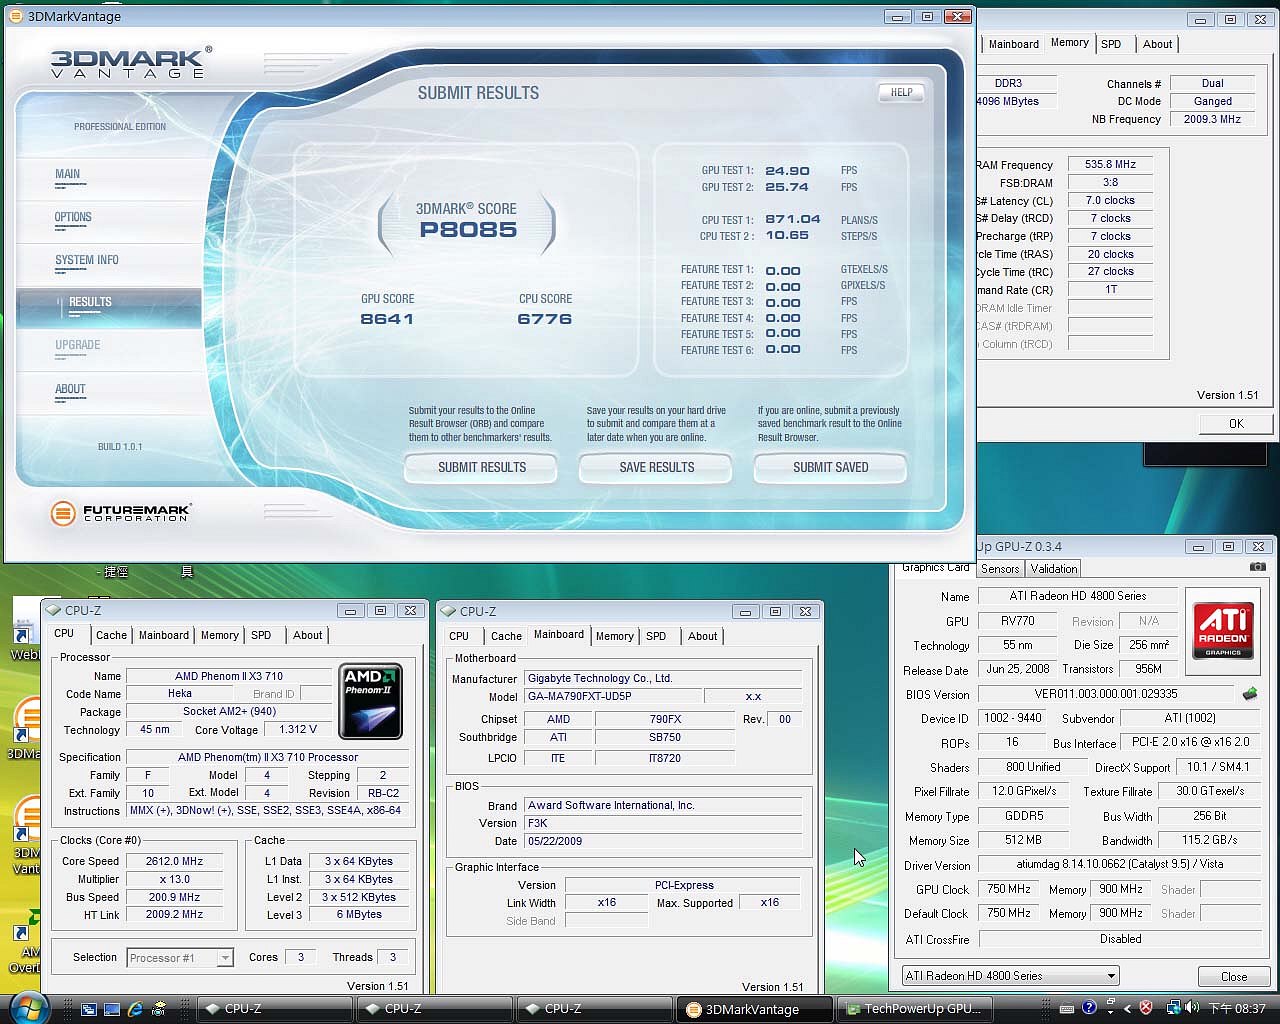Open the Graphics Card tab in GPU-Z
Image resolution: width=1280 pixels, height=1024 pixels.
click(935, 567)
